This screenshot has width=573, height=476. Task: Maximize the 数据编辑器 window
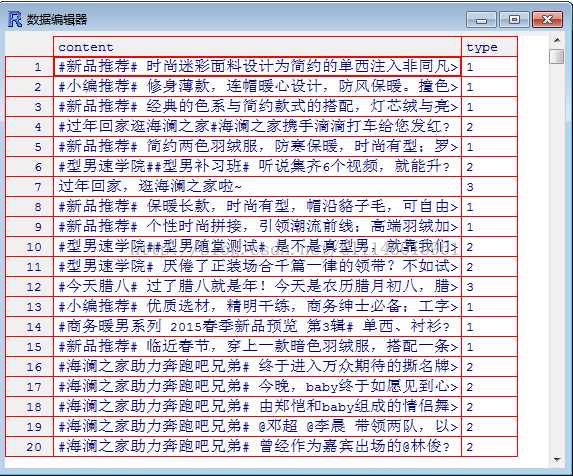515,19
